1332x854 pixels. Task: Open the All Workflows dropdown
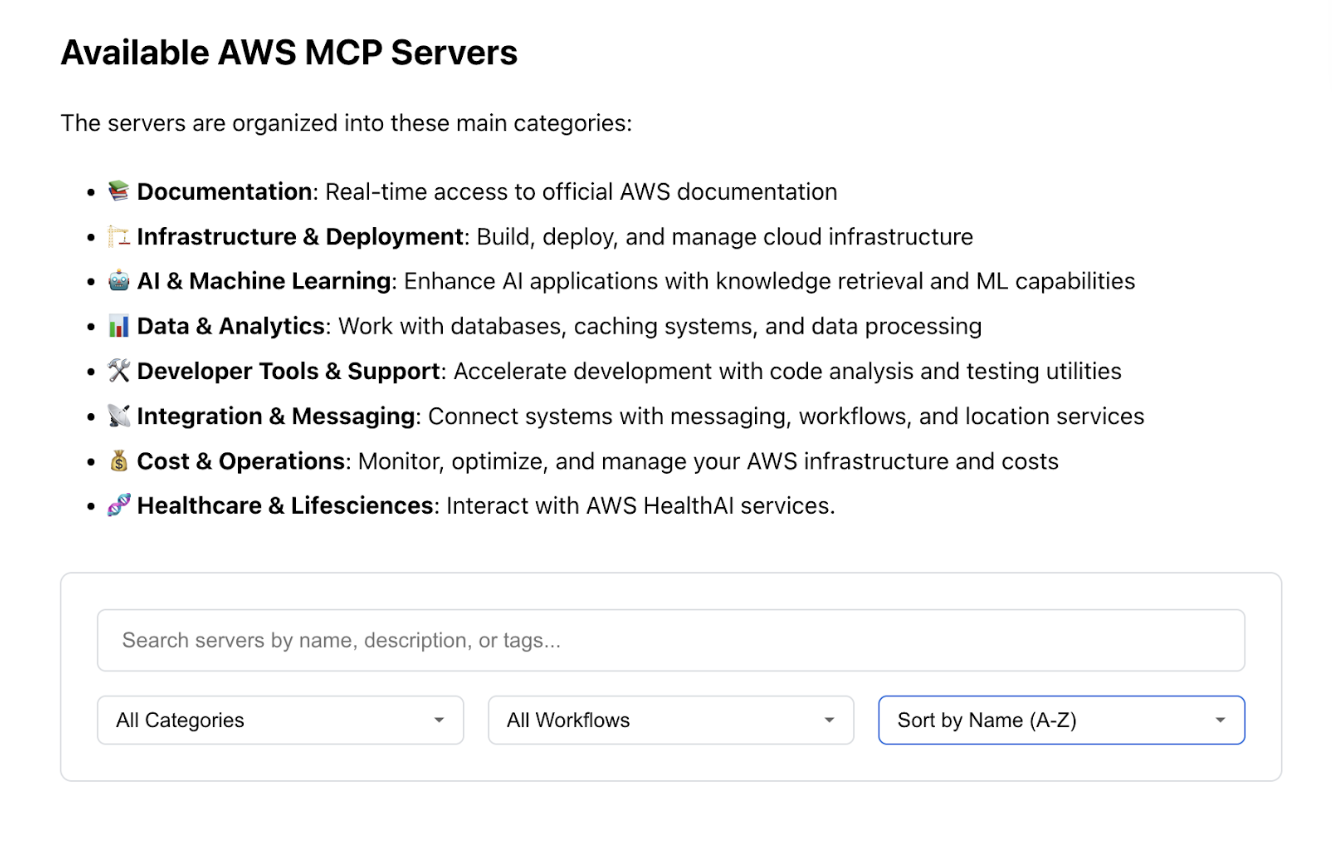(671, 720)
